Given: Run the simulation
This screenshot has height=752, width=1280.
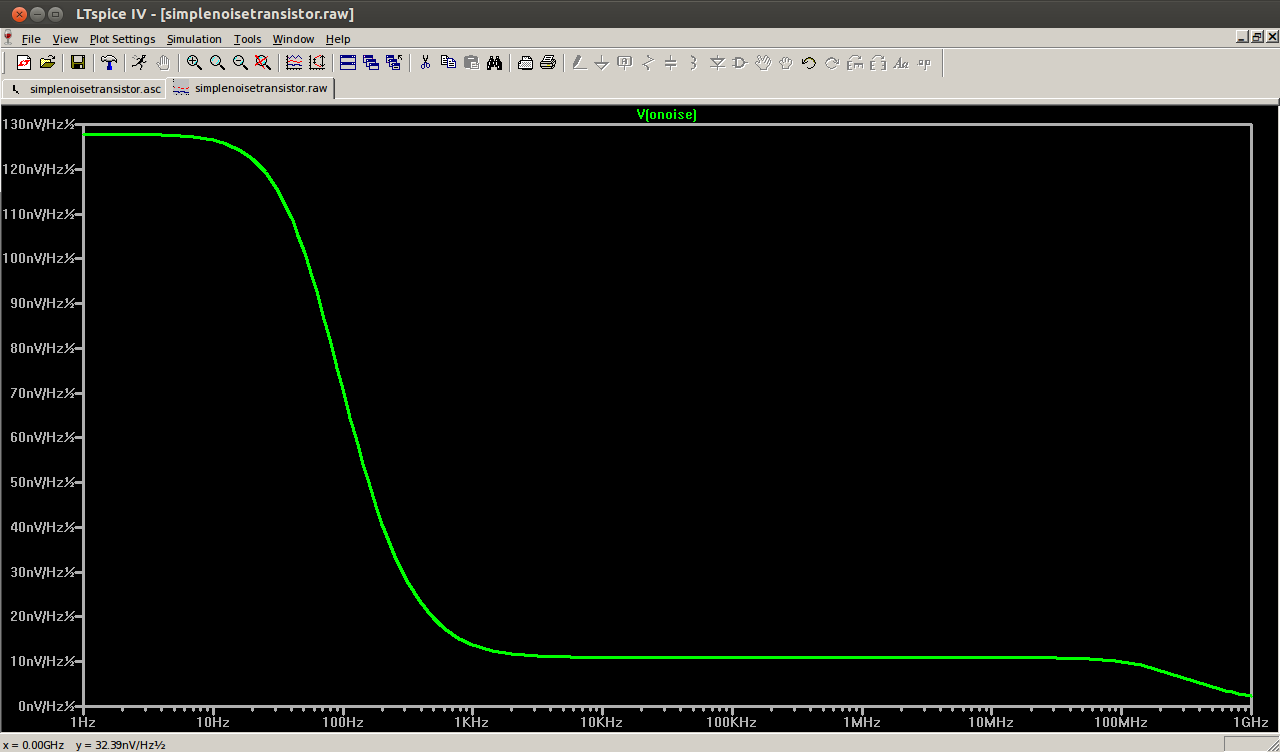Looking at the screenshot, I should click(139, 62).
